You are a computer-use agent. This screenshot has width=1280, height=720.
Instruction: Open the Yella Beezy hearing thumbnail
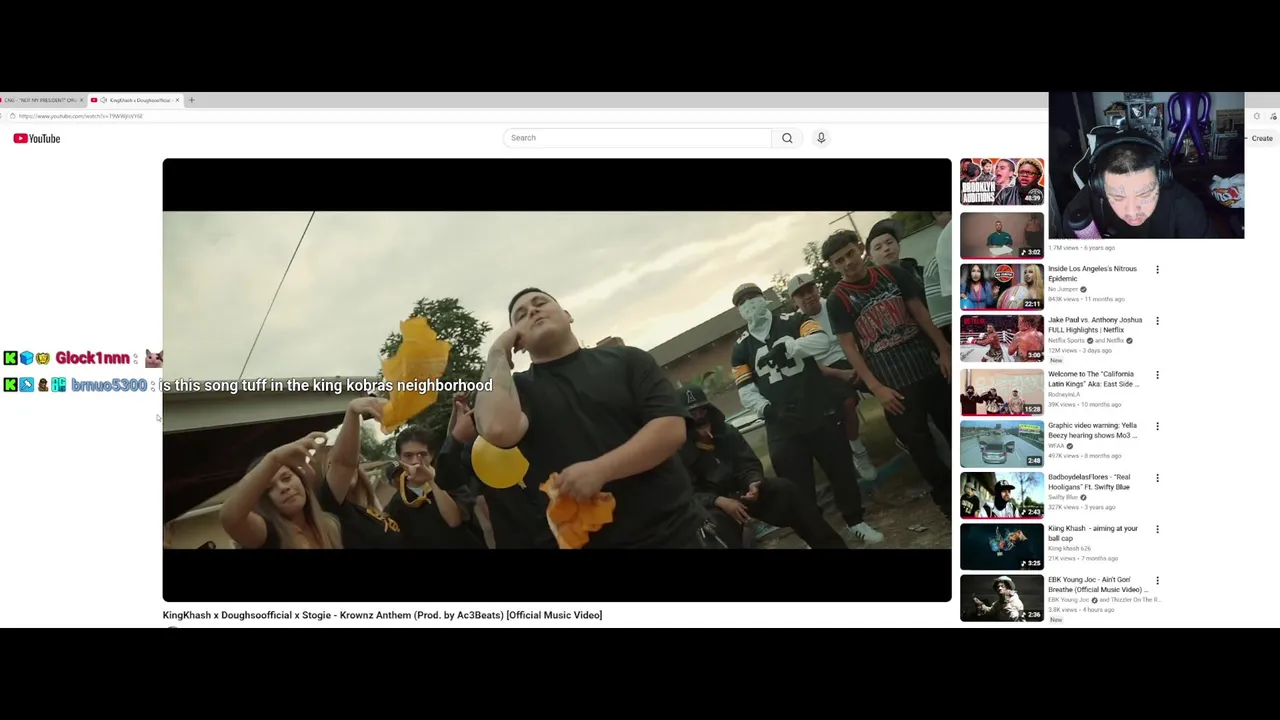pyautogui.click(x=1002, y=443)
